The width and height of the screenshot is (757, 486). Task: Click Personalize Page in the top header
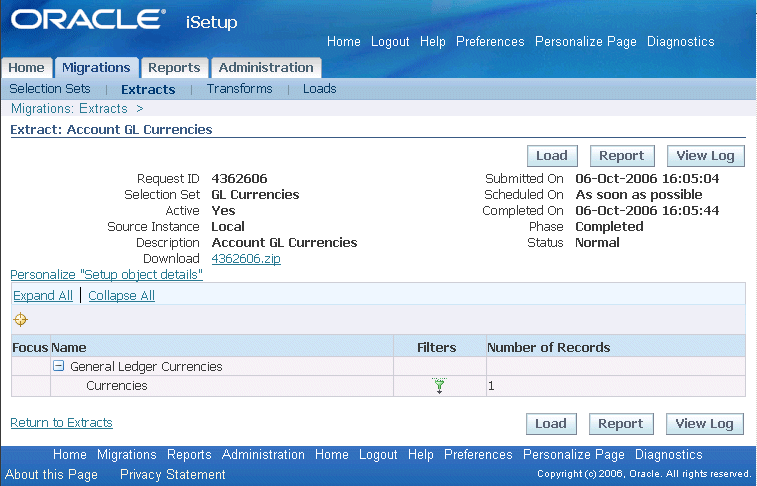(586, 42)
